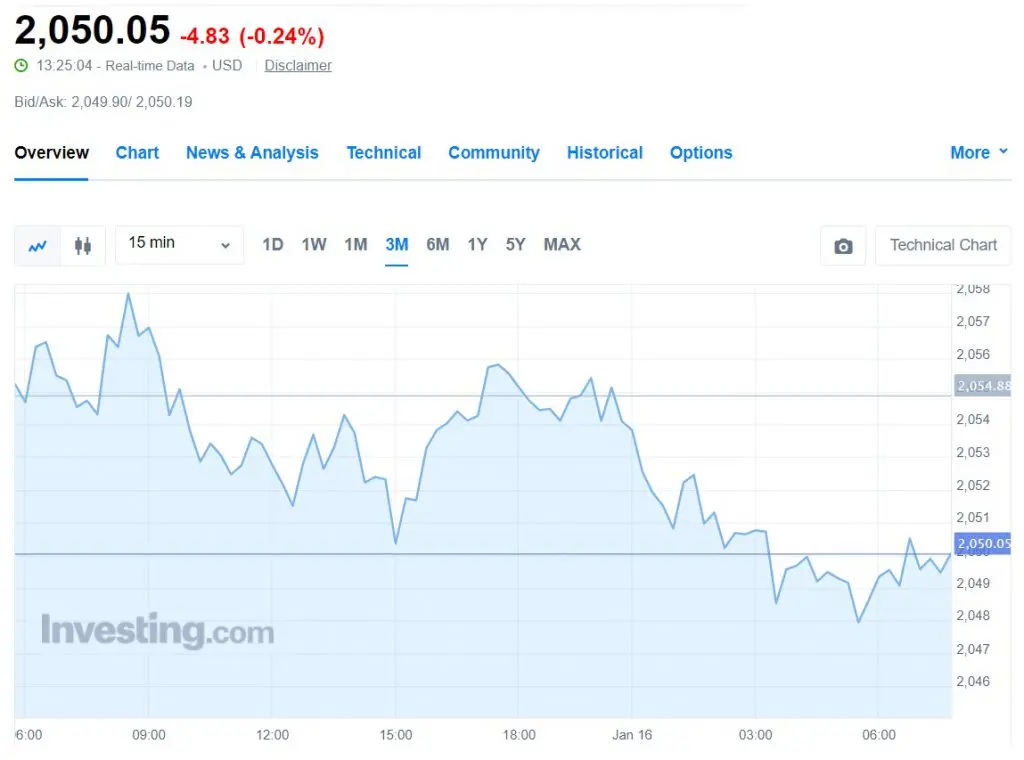Switch to line chart view icon

[37, 246]
